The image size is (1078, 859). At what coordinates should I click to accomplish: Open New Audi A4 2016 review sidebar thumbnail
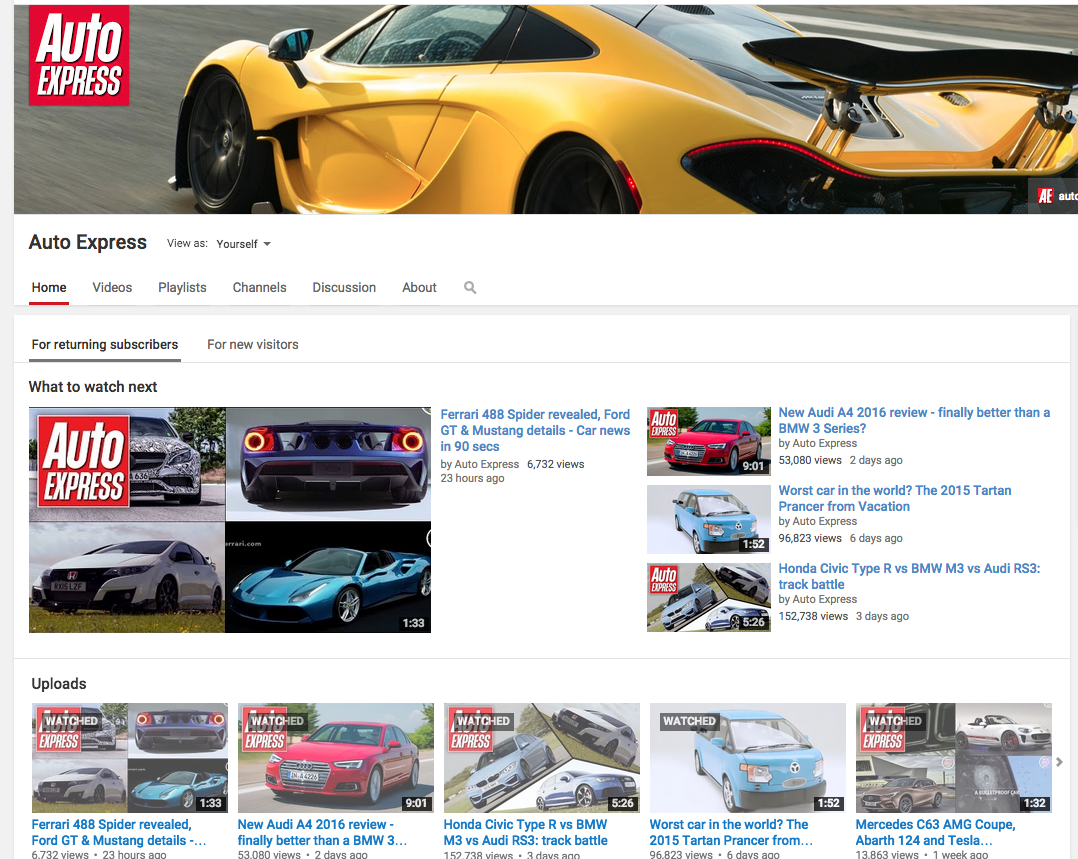point(709,442)
